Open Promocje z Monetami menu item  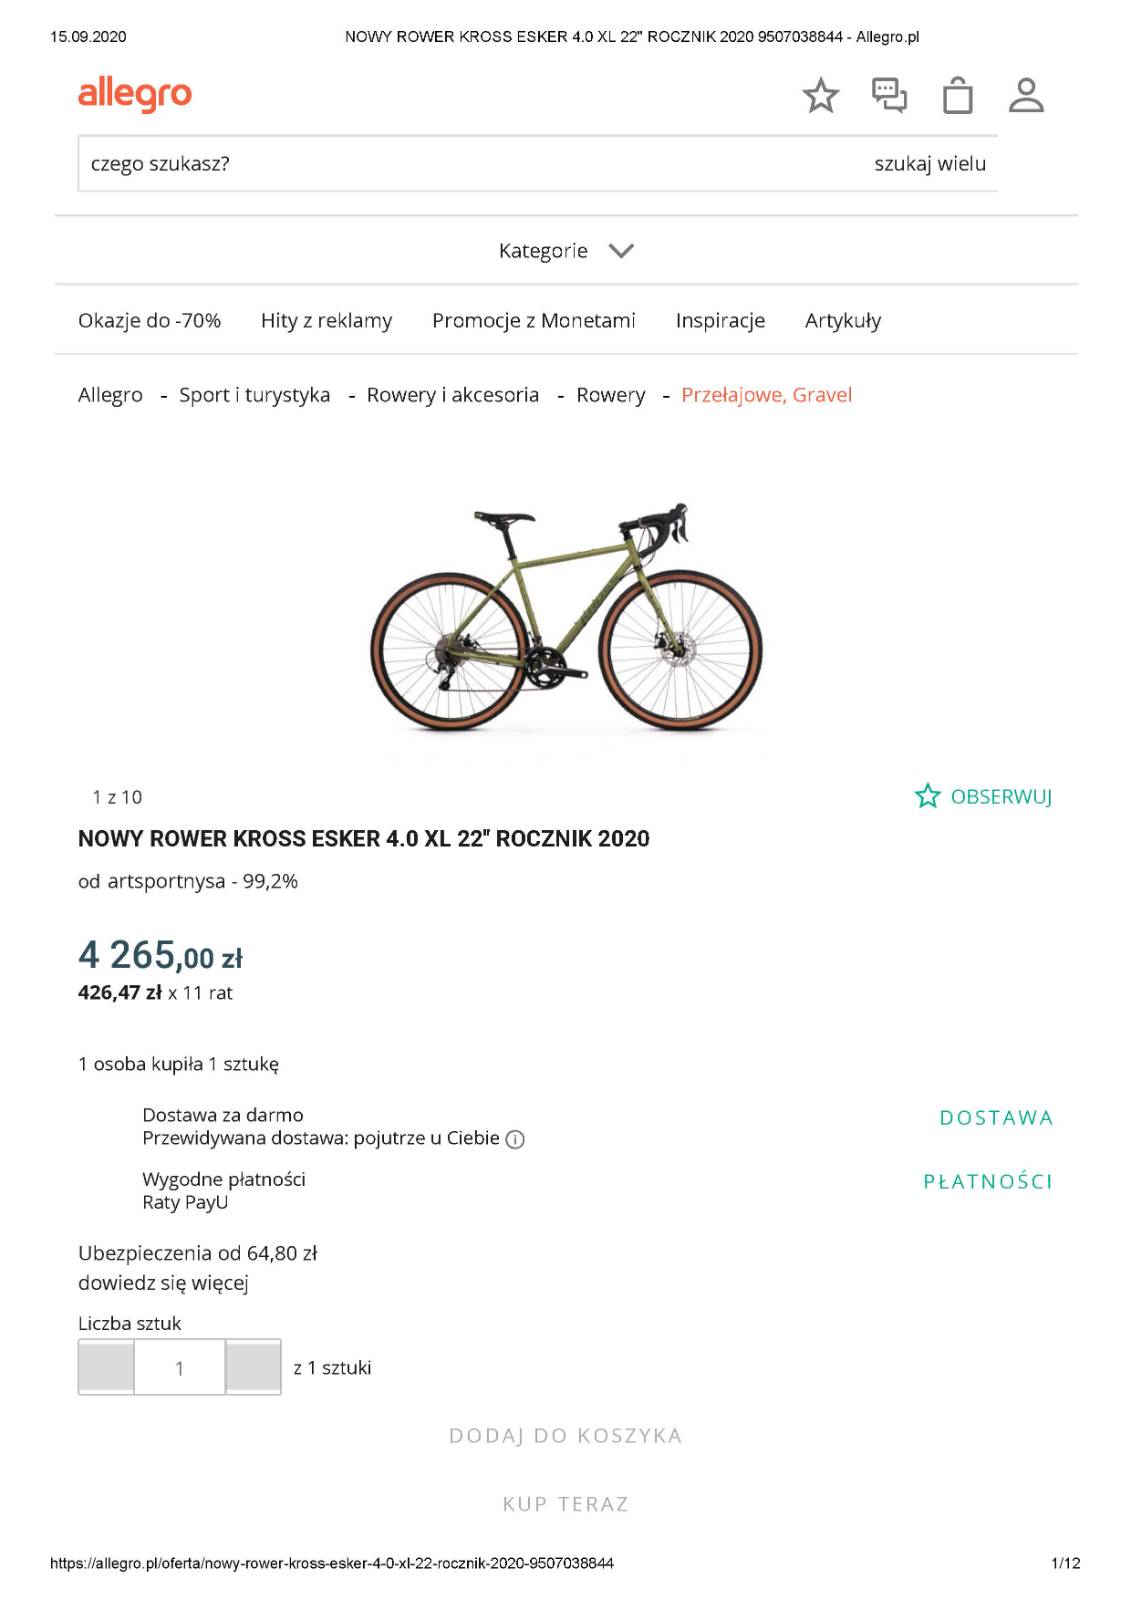533,320
